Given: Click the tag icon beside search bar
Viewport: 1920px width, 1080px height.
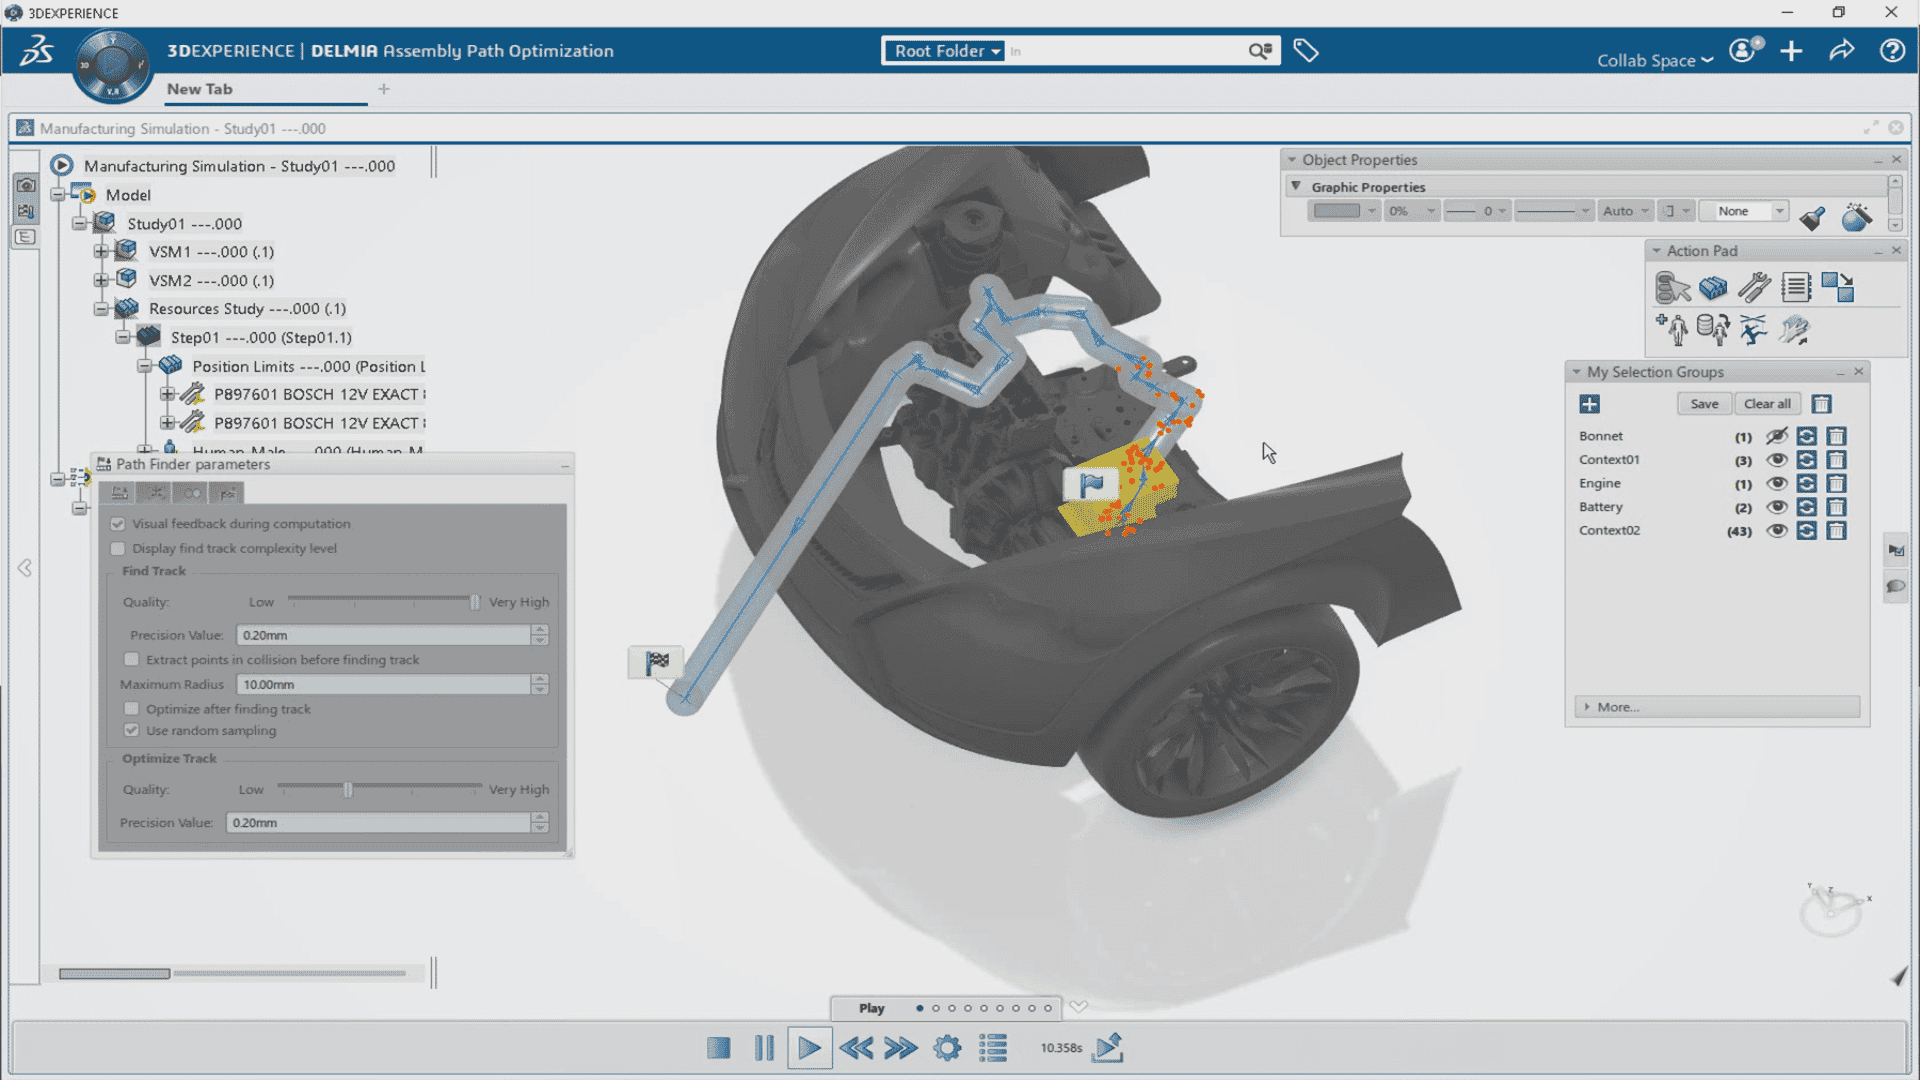Looking at the screenshot, I should (x=1305, y=50).
